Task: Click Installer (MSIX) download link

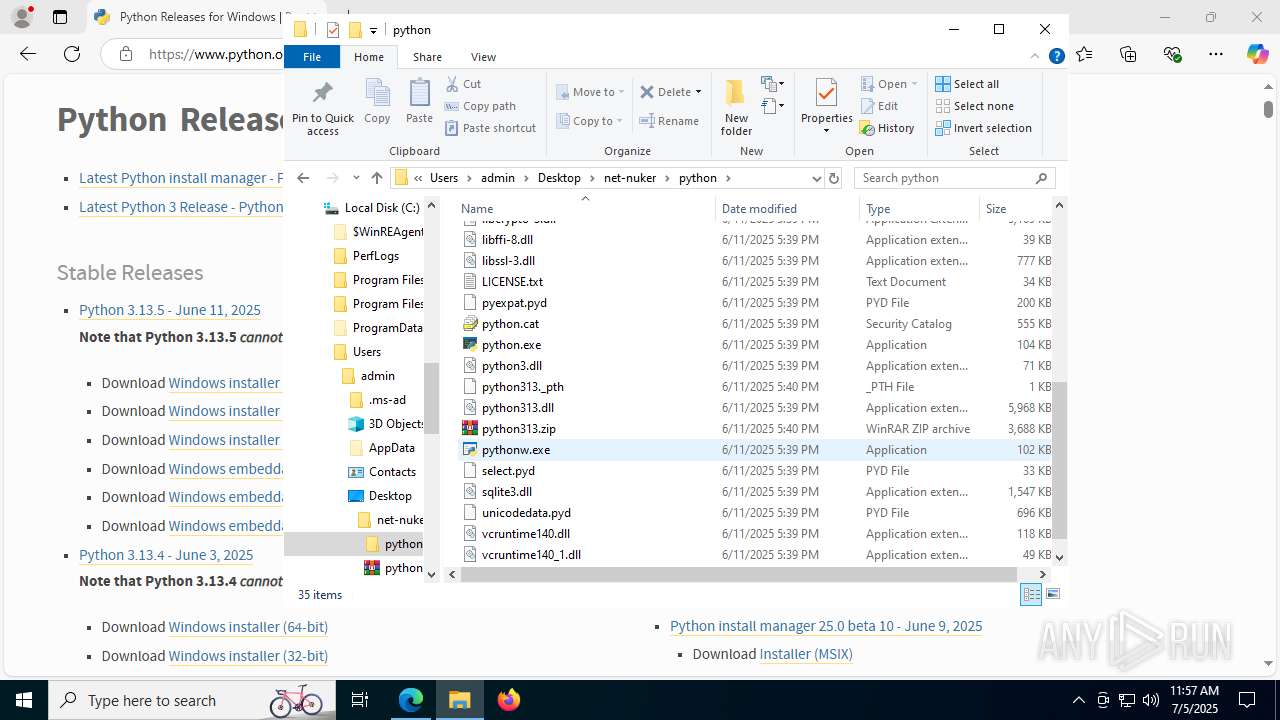Action: 806,654
